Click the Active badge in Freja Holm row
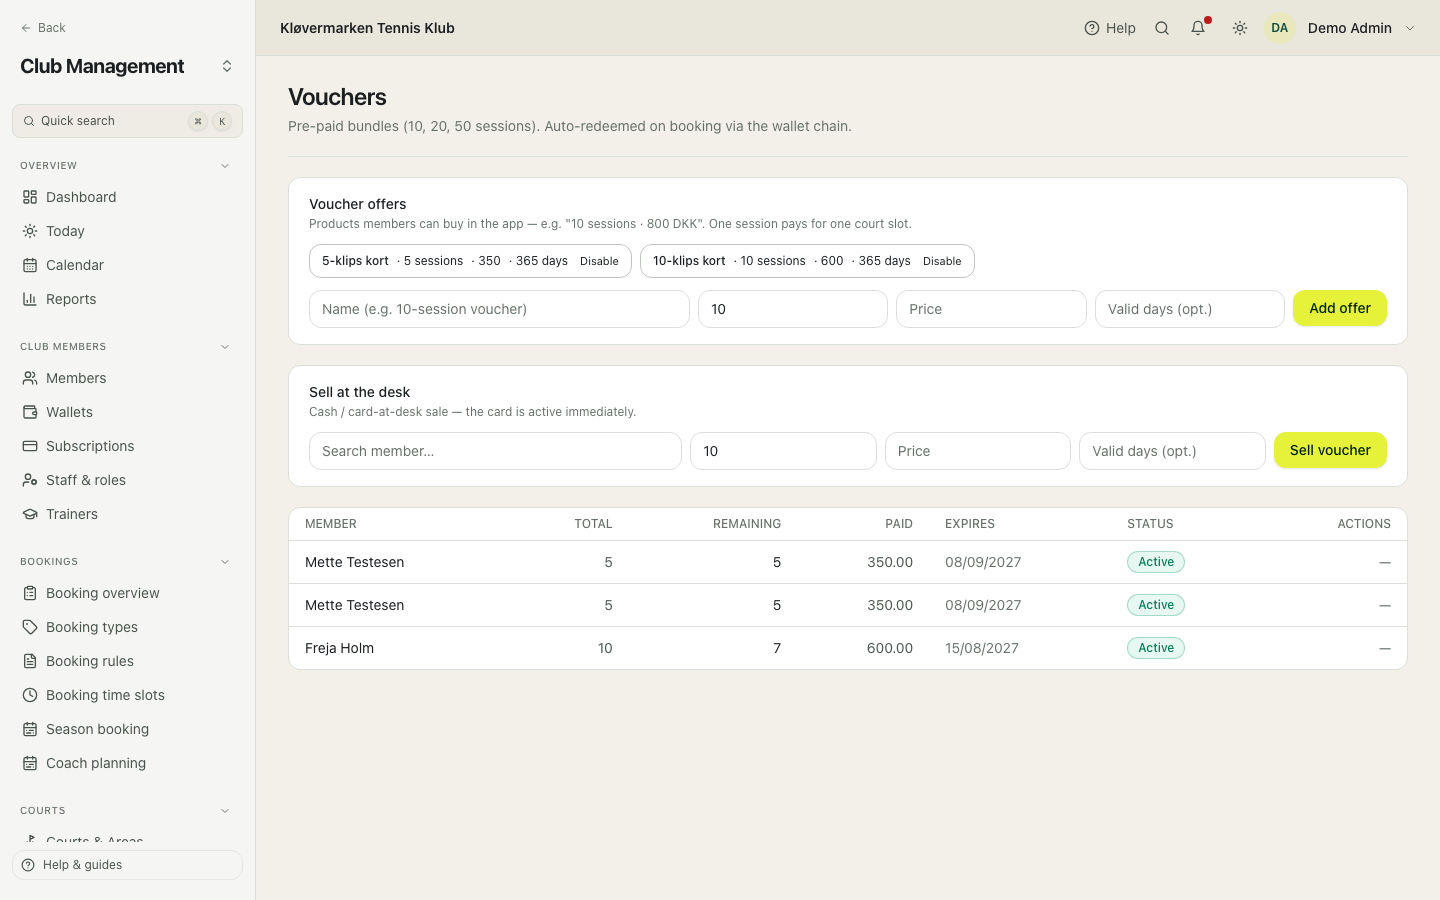The width and height of the screenshot is (1440, 900). tap(1156, 648)
